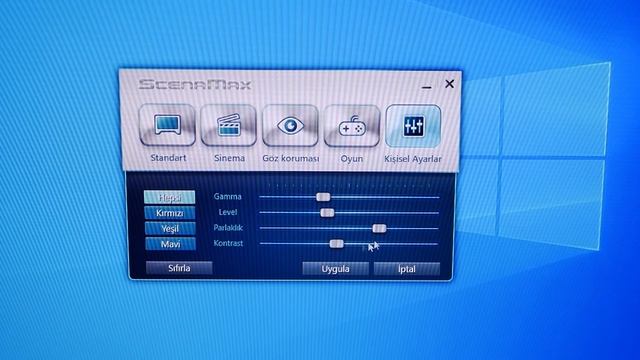This screenshot has height=360, width=640.
Task: Click the Gamma label text
Action: 227,196
